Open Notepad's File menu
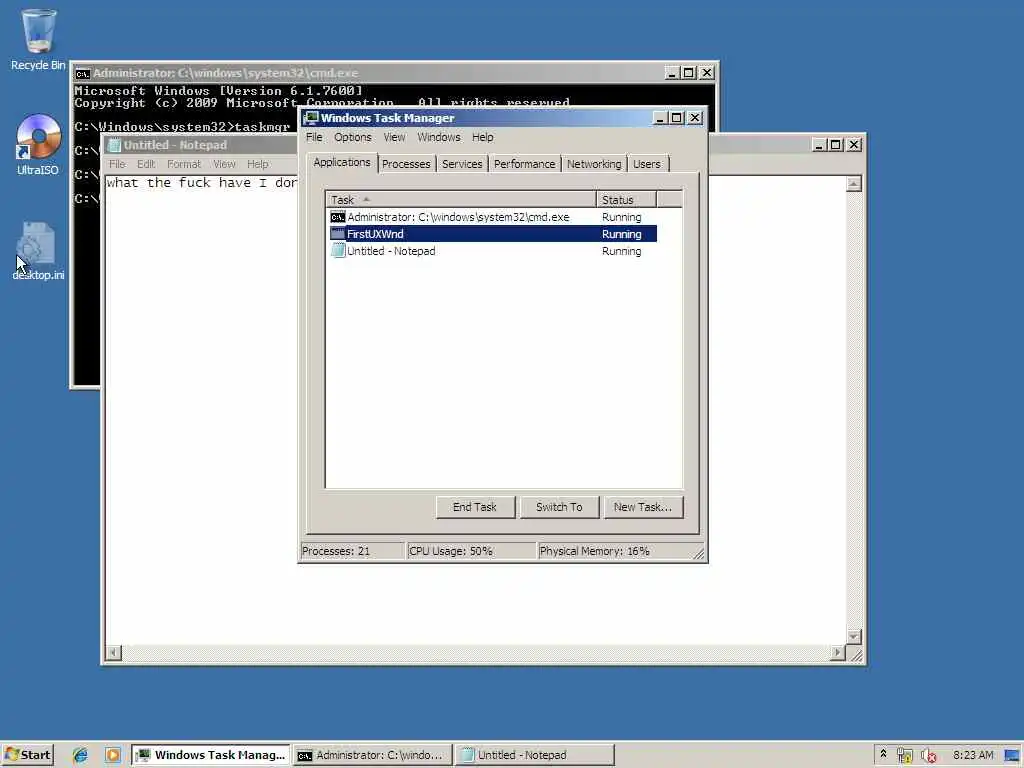 tap(117, 164)
